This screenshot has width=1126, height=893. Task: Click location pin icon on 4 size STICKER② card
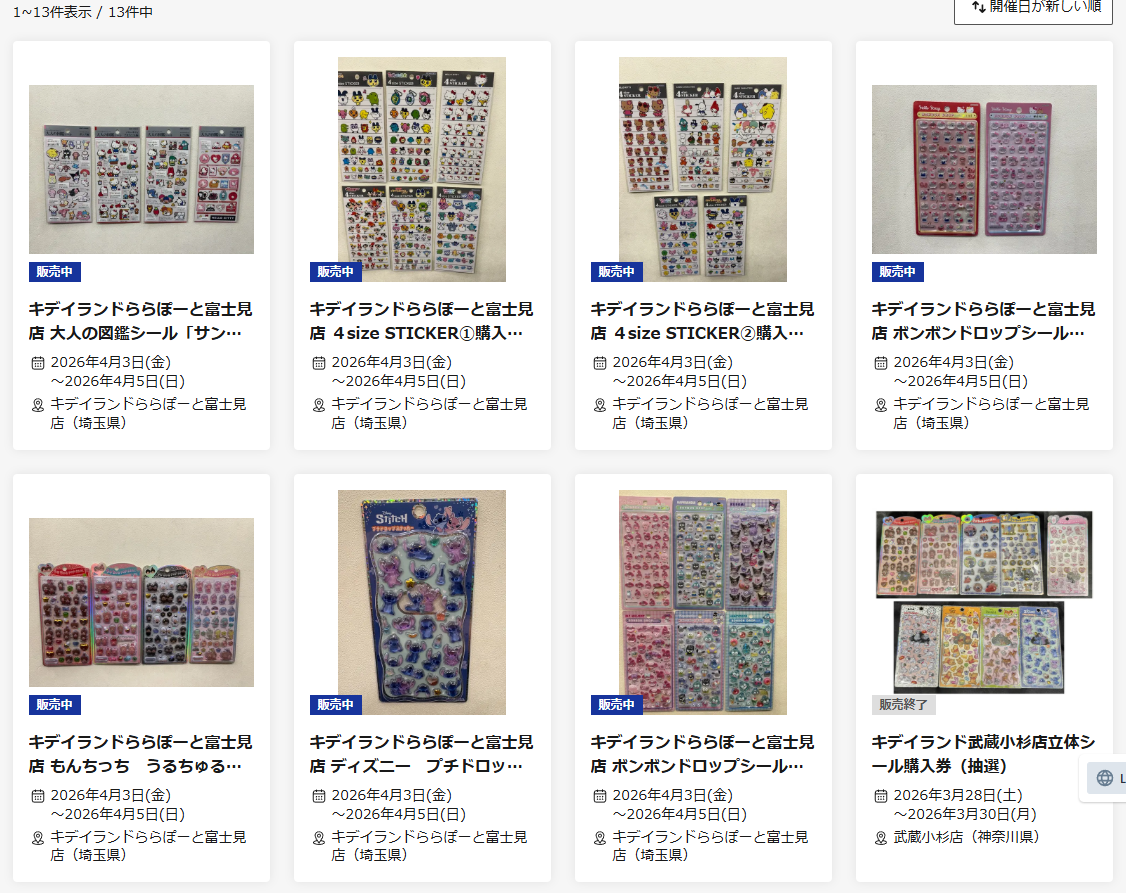tap(600, 405)
